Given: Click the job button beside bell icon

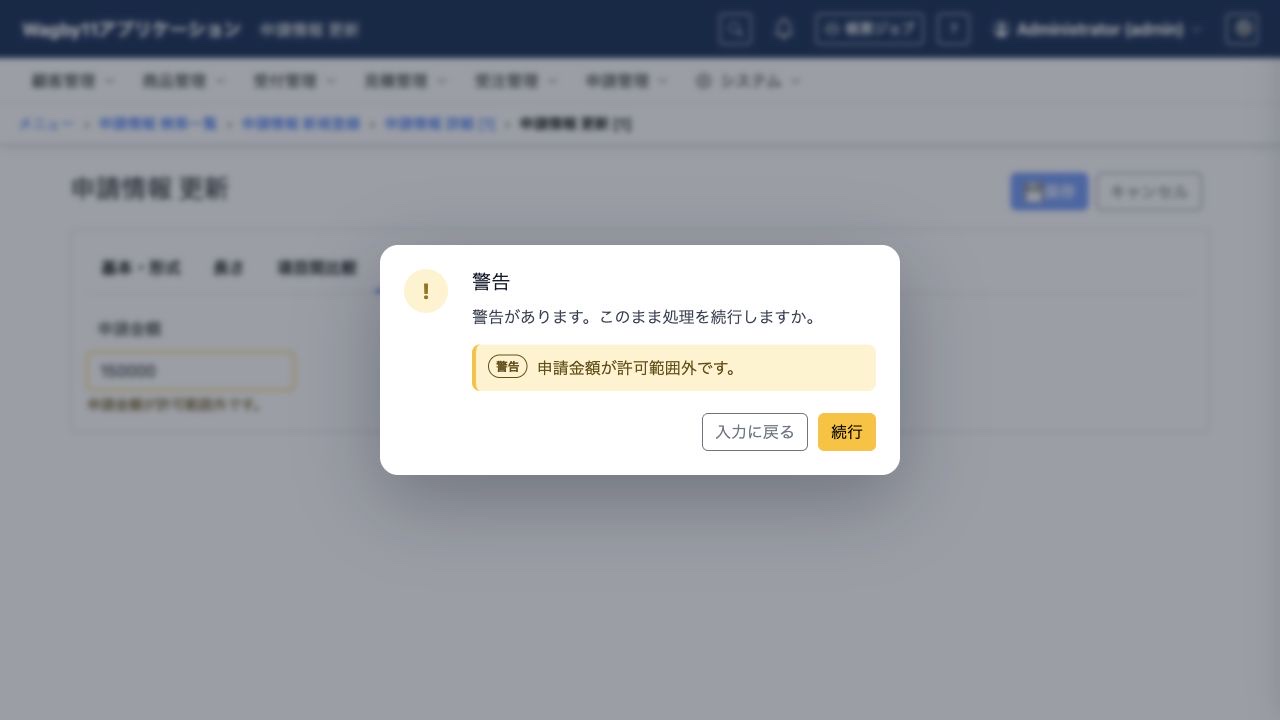Looking at the screenshot, I should [x=869, y=29].
